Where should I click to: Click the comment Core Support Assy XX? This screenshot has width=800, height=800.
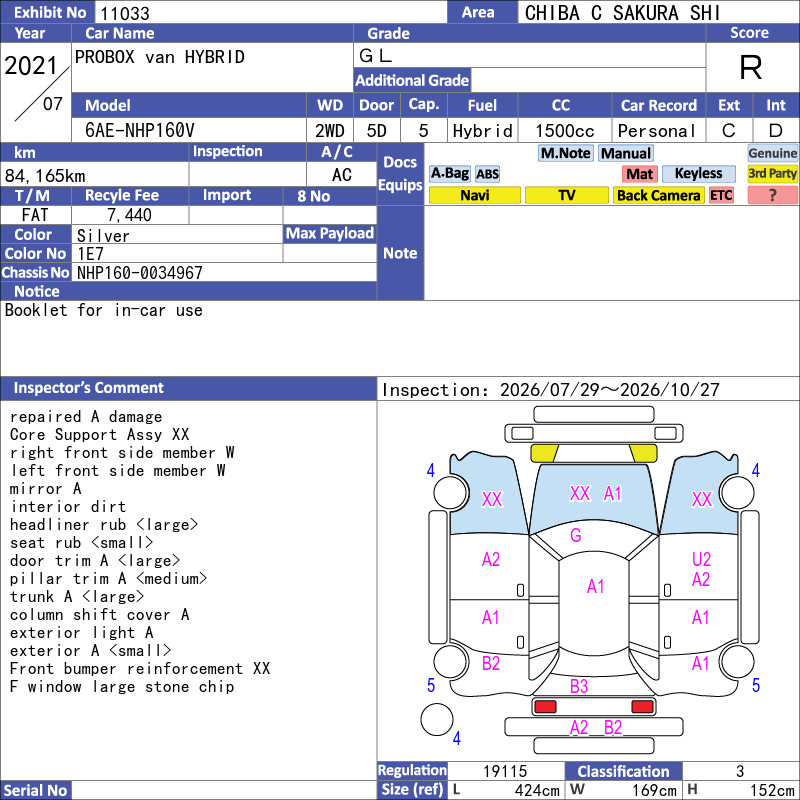pos(99,435)
